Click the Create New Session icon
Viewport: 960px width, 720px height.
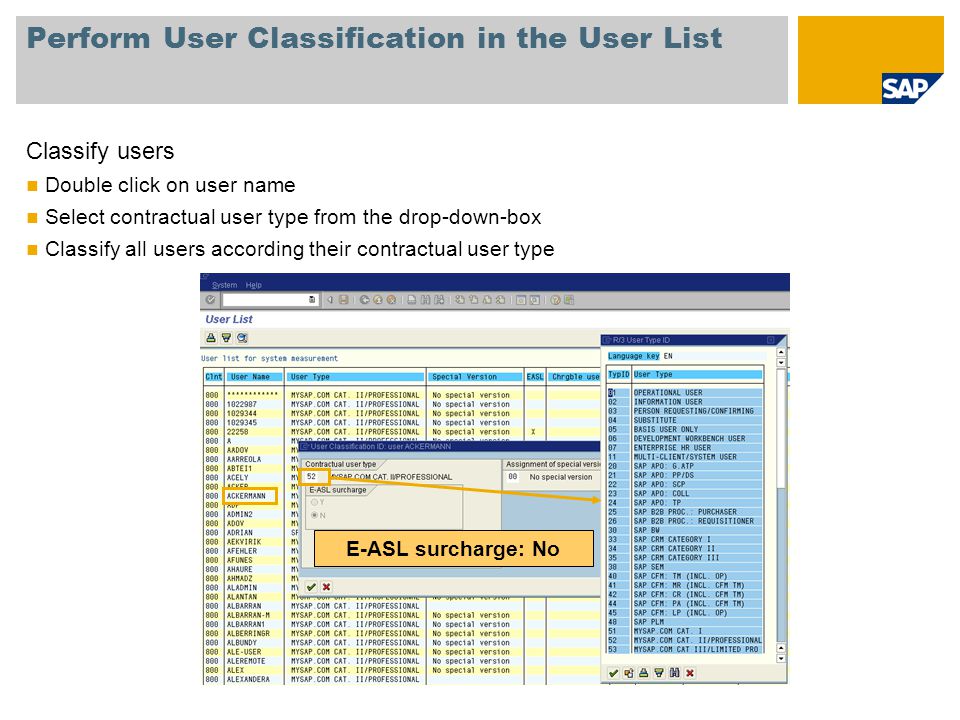(520, 300)
